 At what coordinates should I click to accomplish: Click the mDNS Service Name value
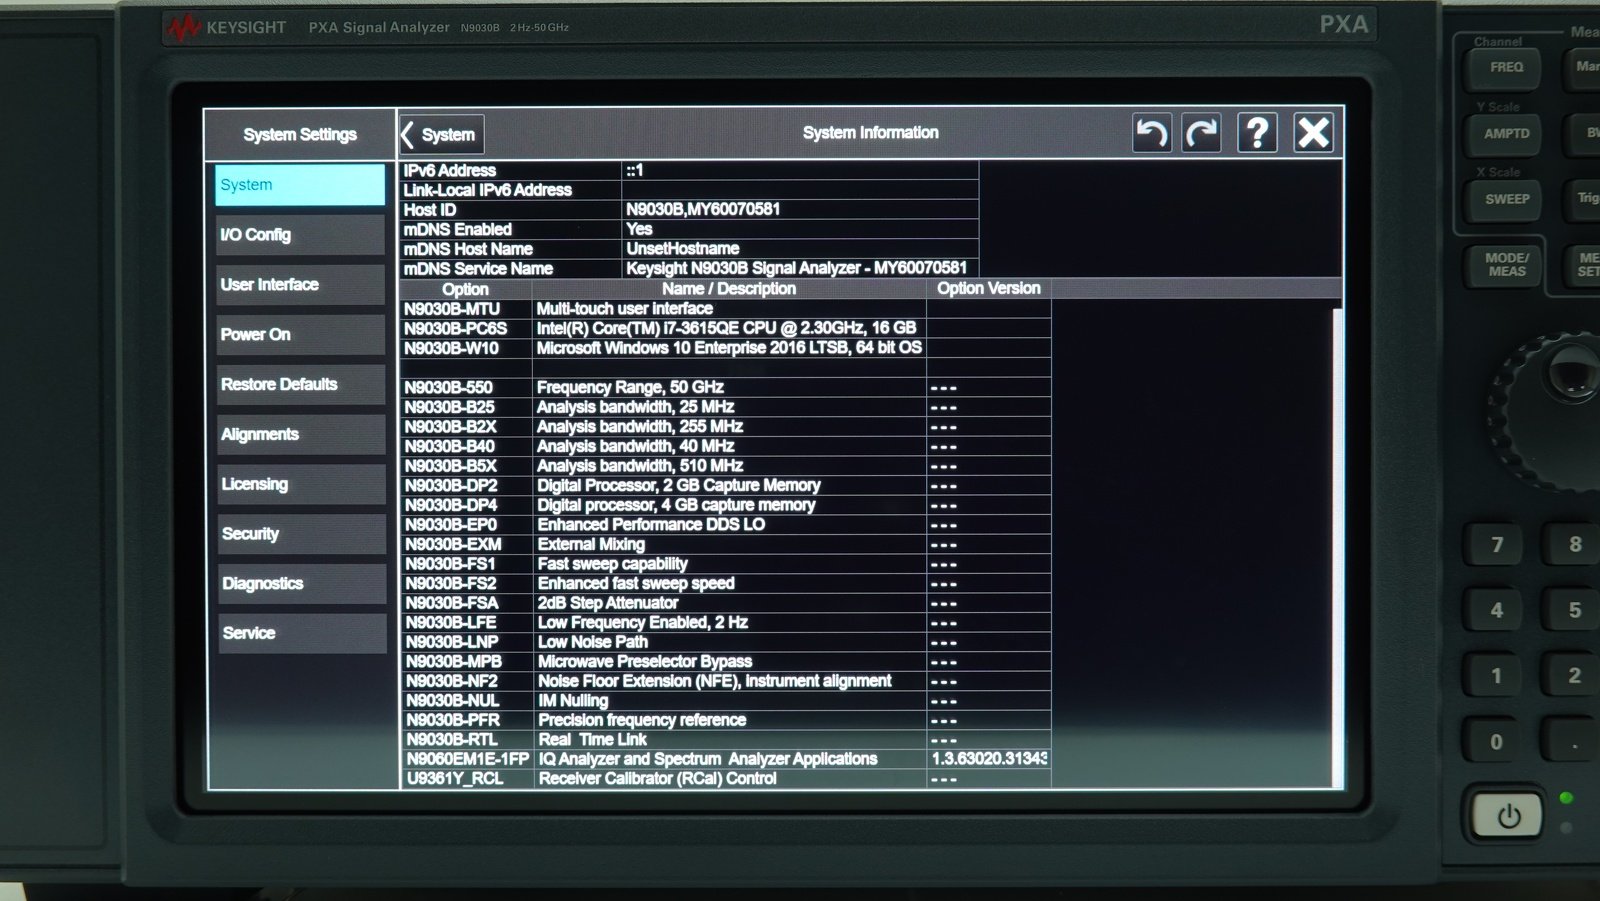point(796,268)
